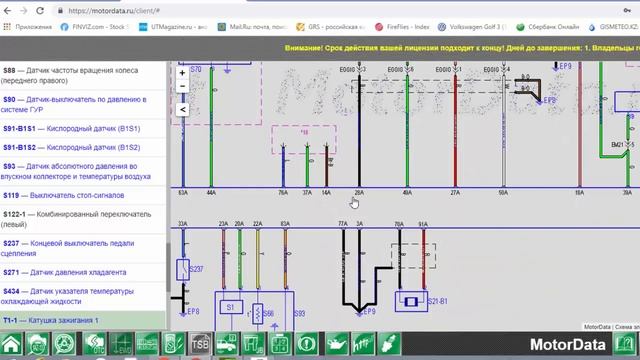Open the JB junction box icon

tap(253, 344)
